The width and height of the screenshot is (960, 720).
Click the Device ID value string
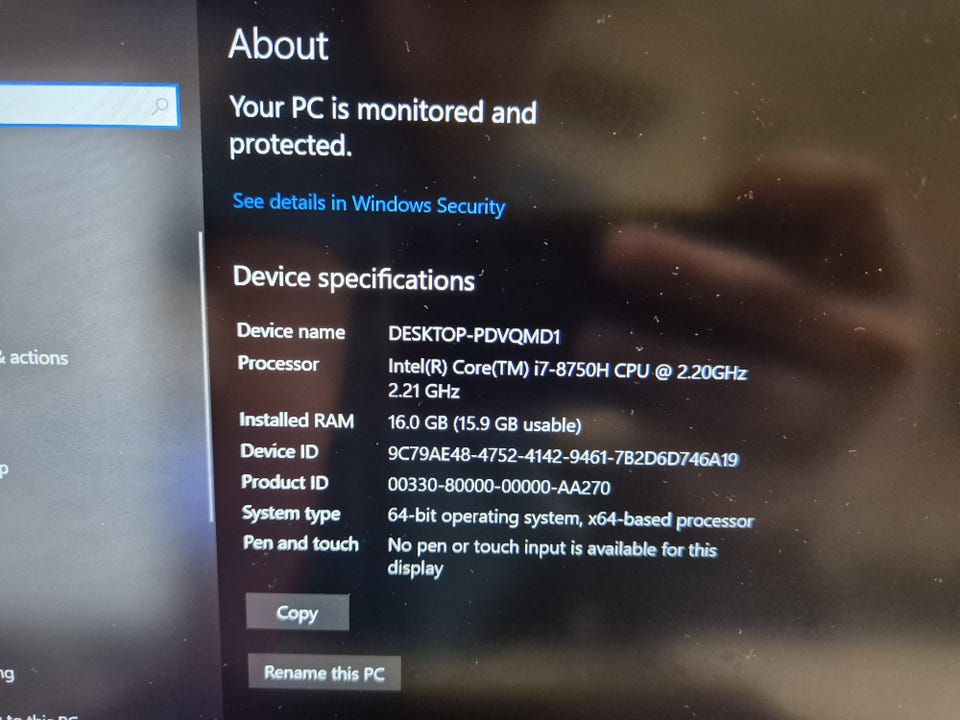[563, 457]
